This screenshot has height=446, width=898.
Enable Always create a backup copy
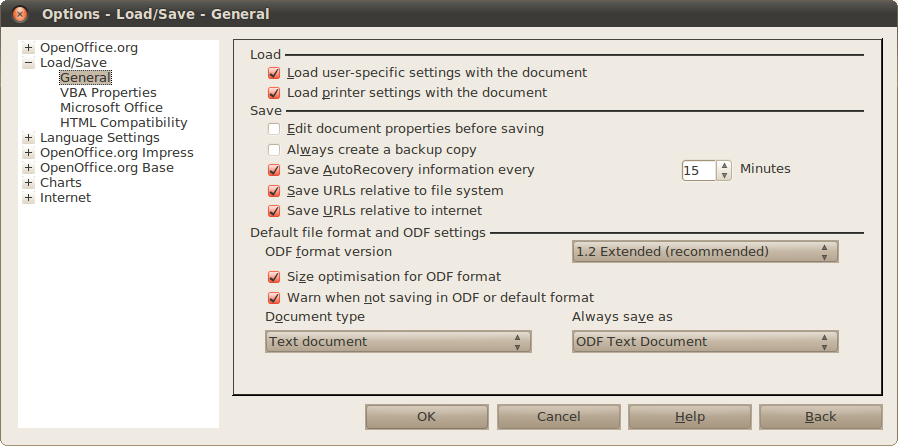274,150
